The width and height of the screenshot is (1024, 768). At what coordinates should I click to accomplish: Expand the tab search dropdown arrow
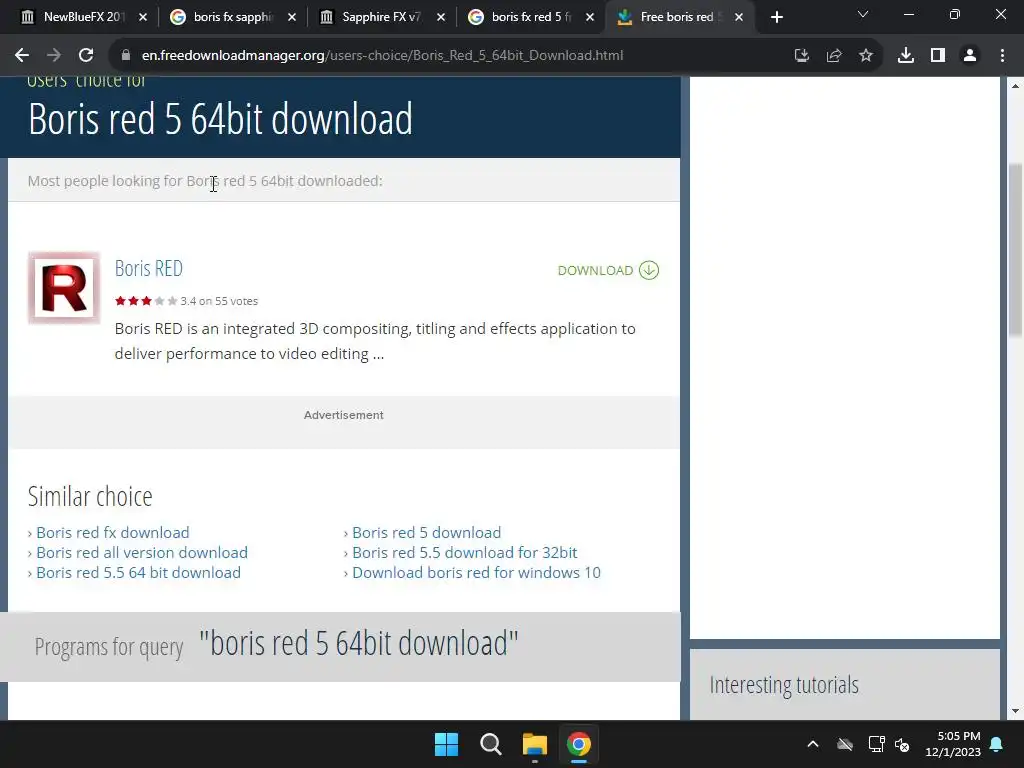pos(863,14)
